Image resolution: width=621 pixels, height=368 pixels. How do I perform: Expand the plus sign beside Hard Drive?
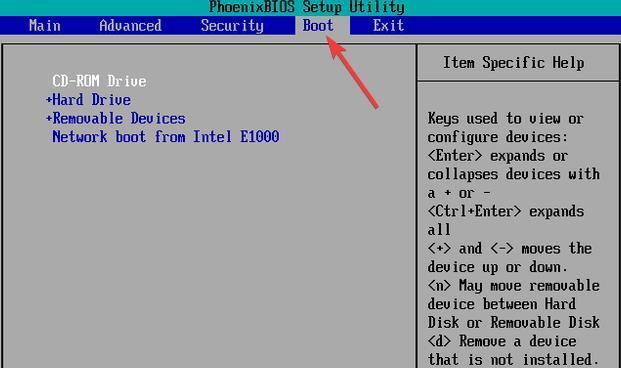[49, 100]
